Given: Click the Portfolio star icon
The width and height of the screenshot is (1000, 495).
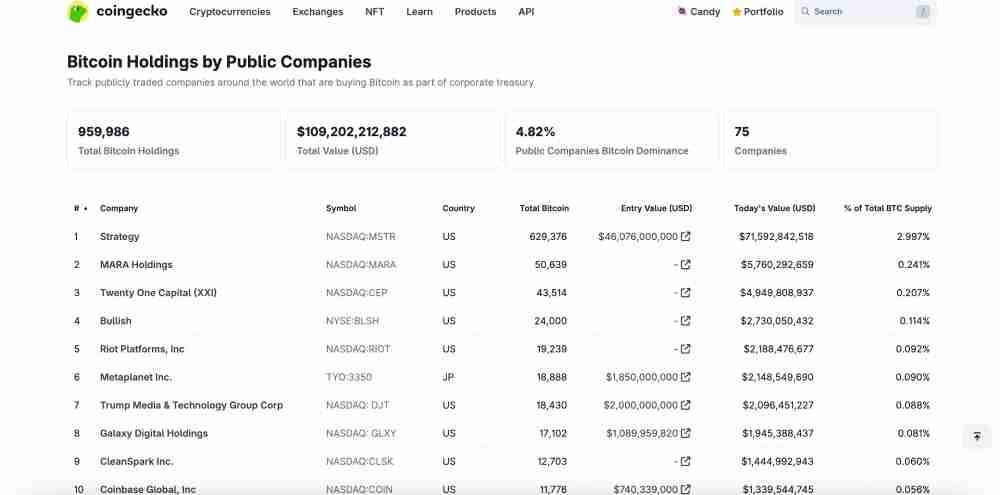Looking at the screenshot, I should coord(737,12).
